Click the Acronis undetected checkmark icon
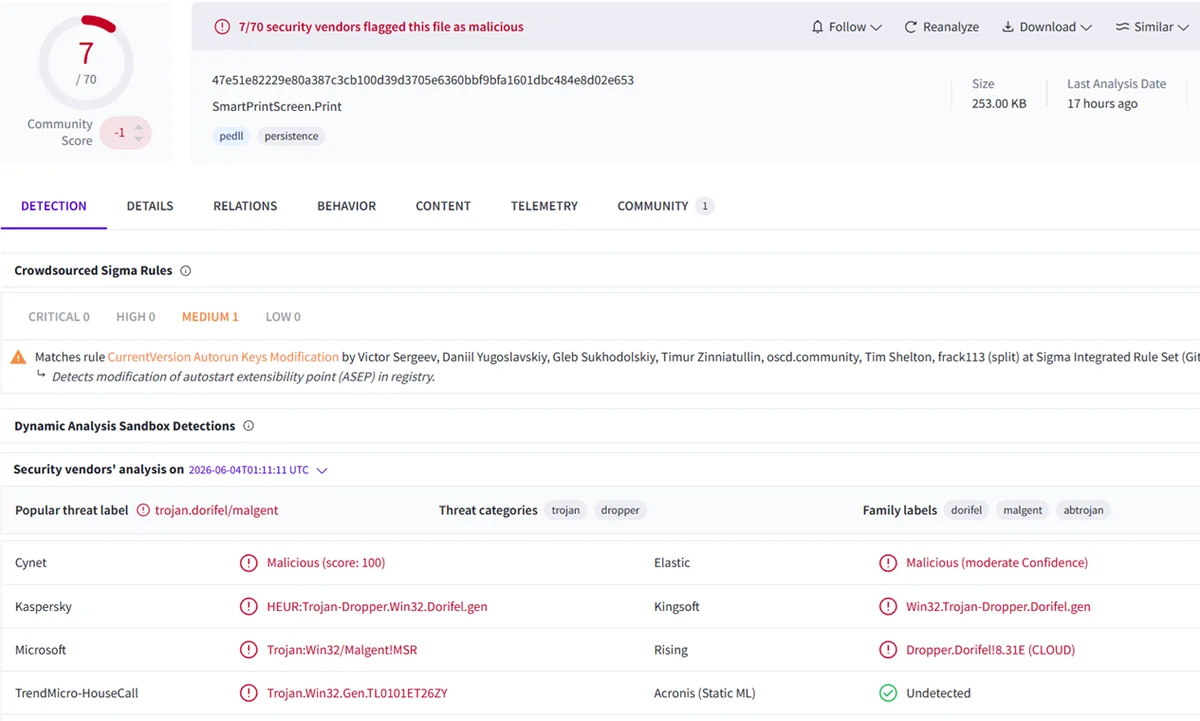This screenshot has height=721, width=1200. point(888,693)
